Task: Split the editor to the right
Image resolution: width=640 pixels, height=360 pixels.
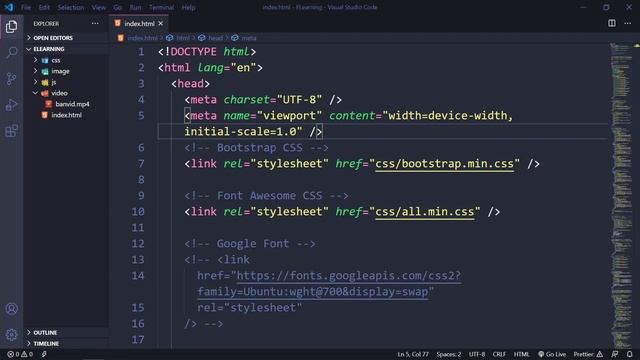Action: click(x=611, y=23)
